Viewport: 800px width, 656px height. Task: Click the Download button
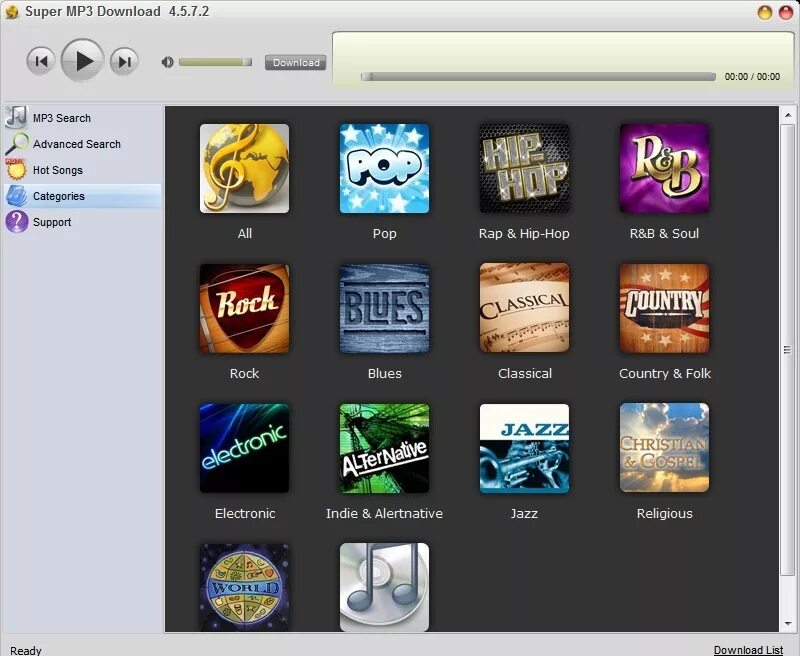(x=295, y=62)
